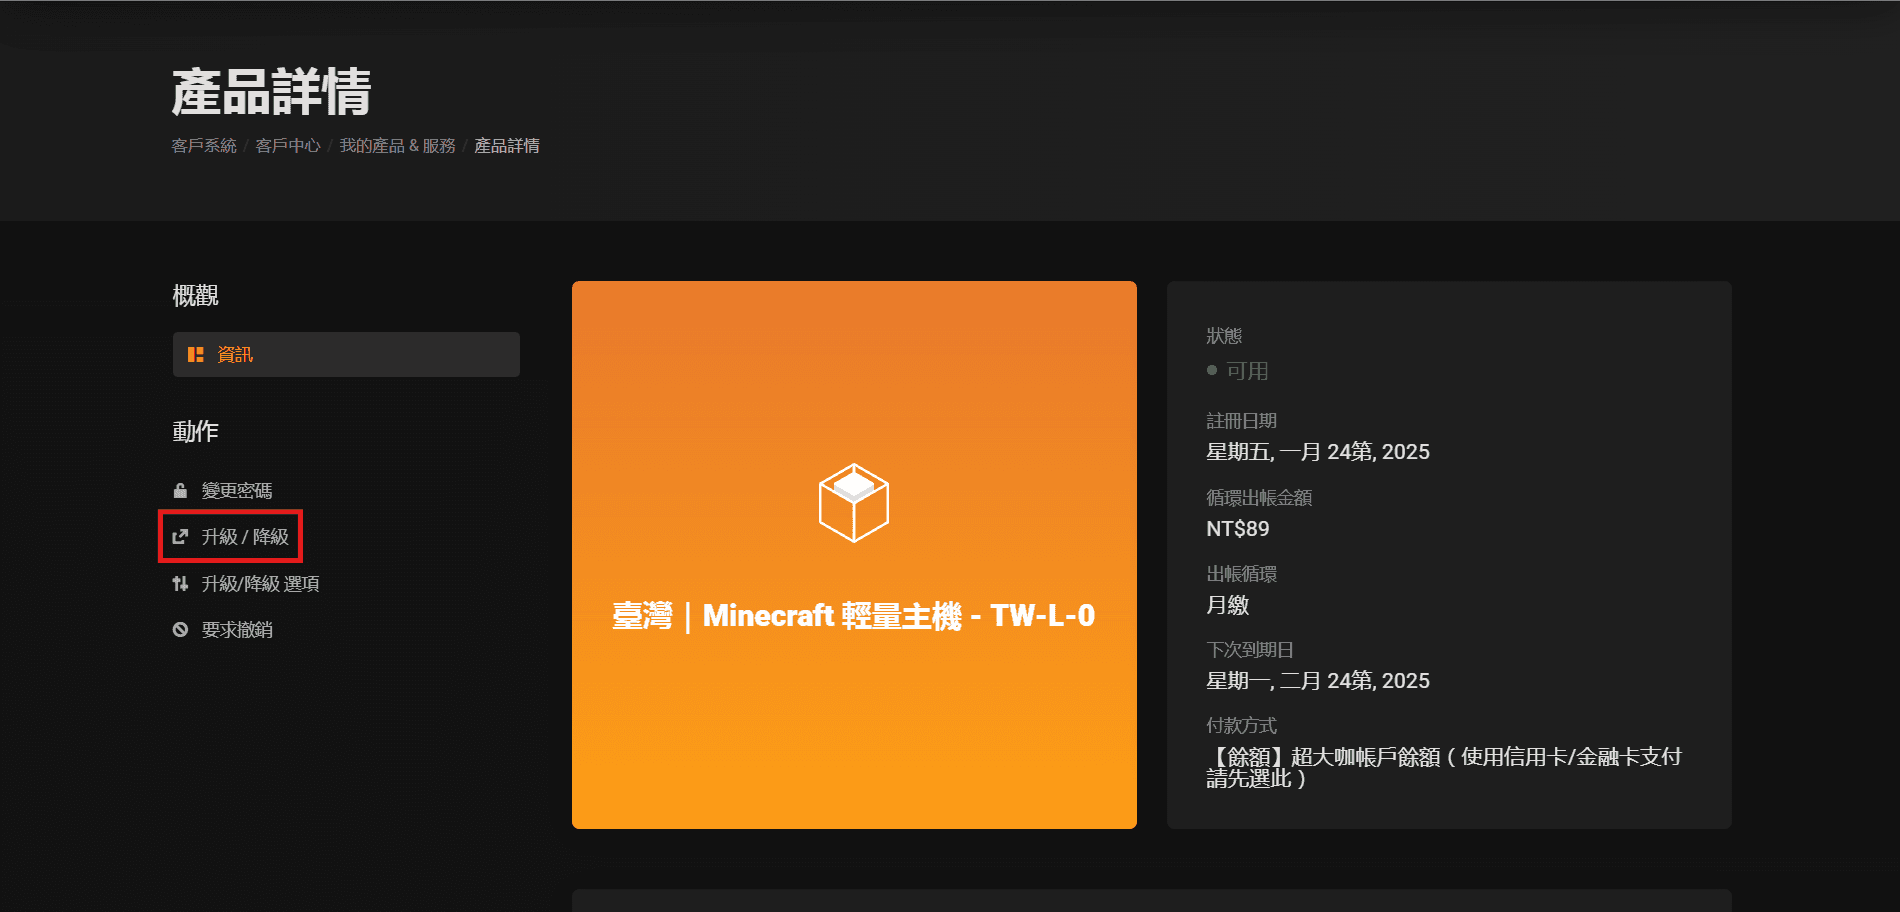Select 要求撤銷 cancellation link
Screen dimensions: 1900x912
point(237,630)
